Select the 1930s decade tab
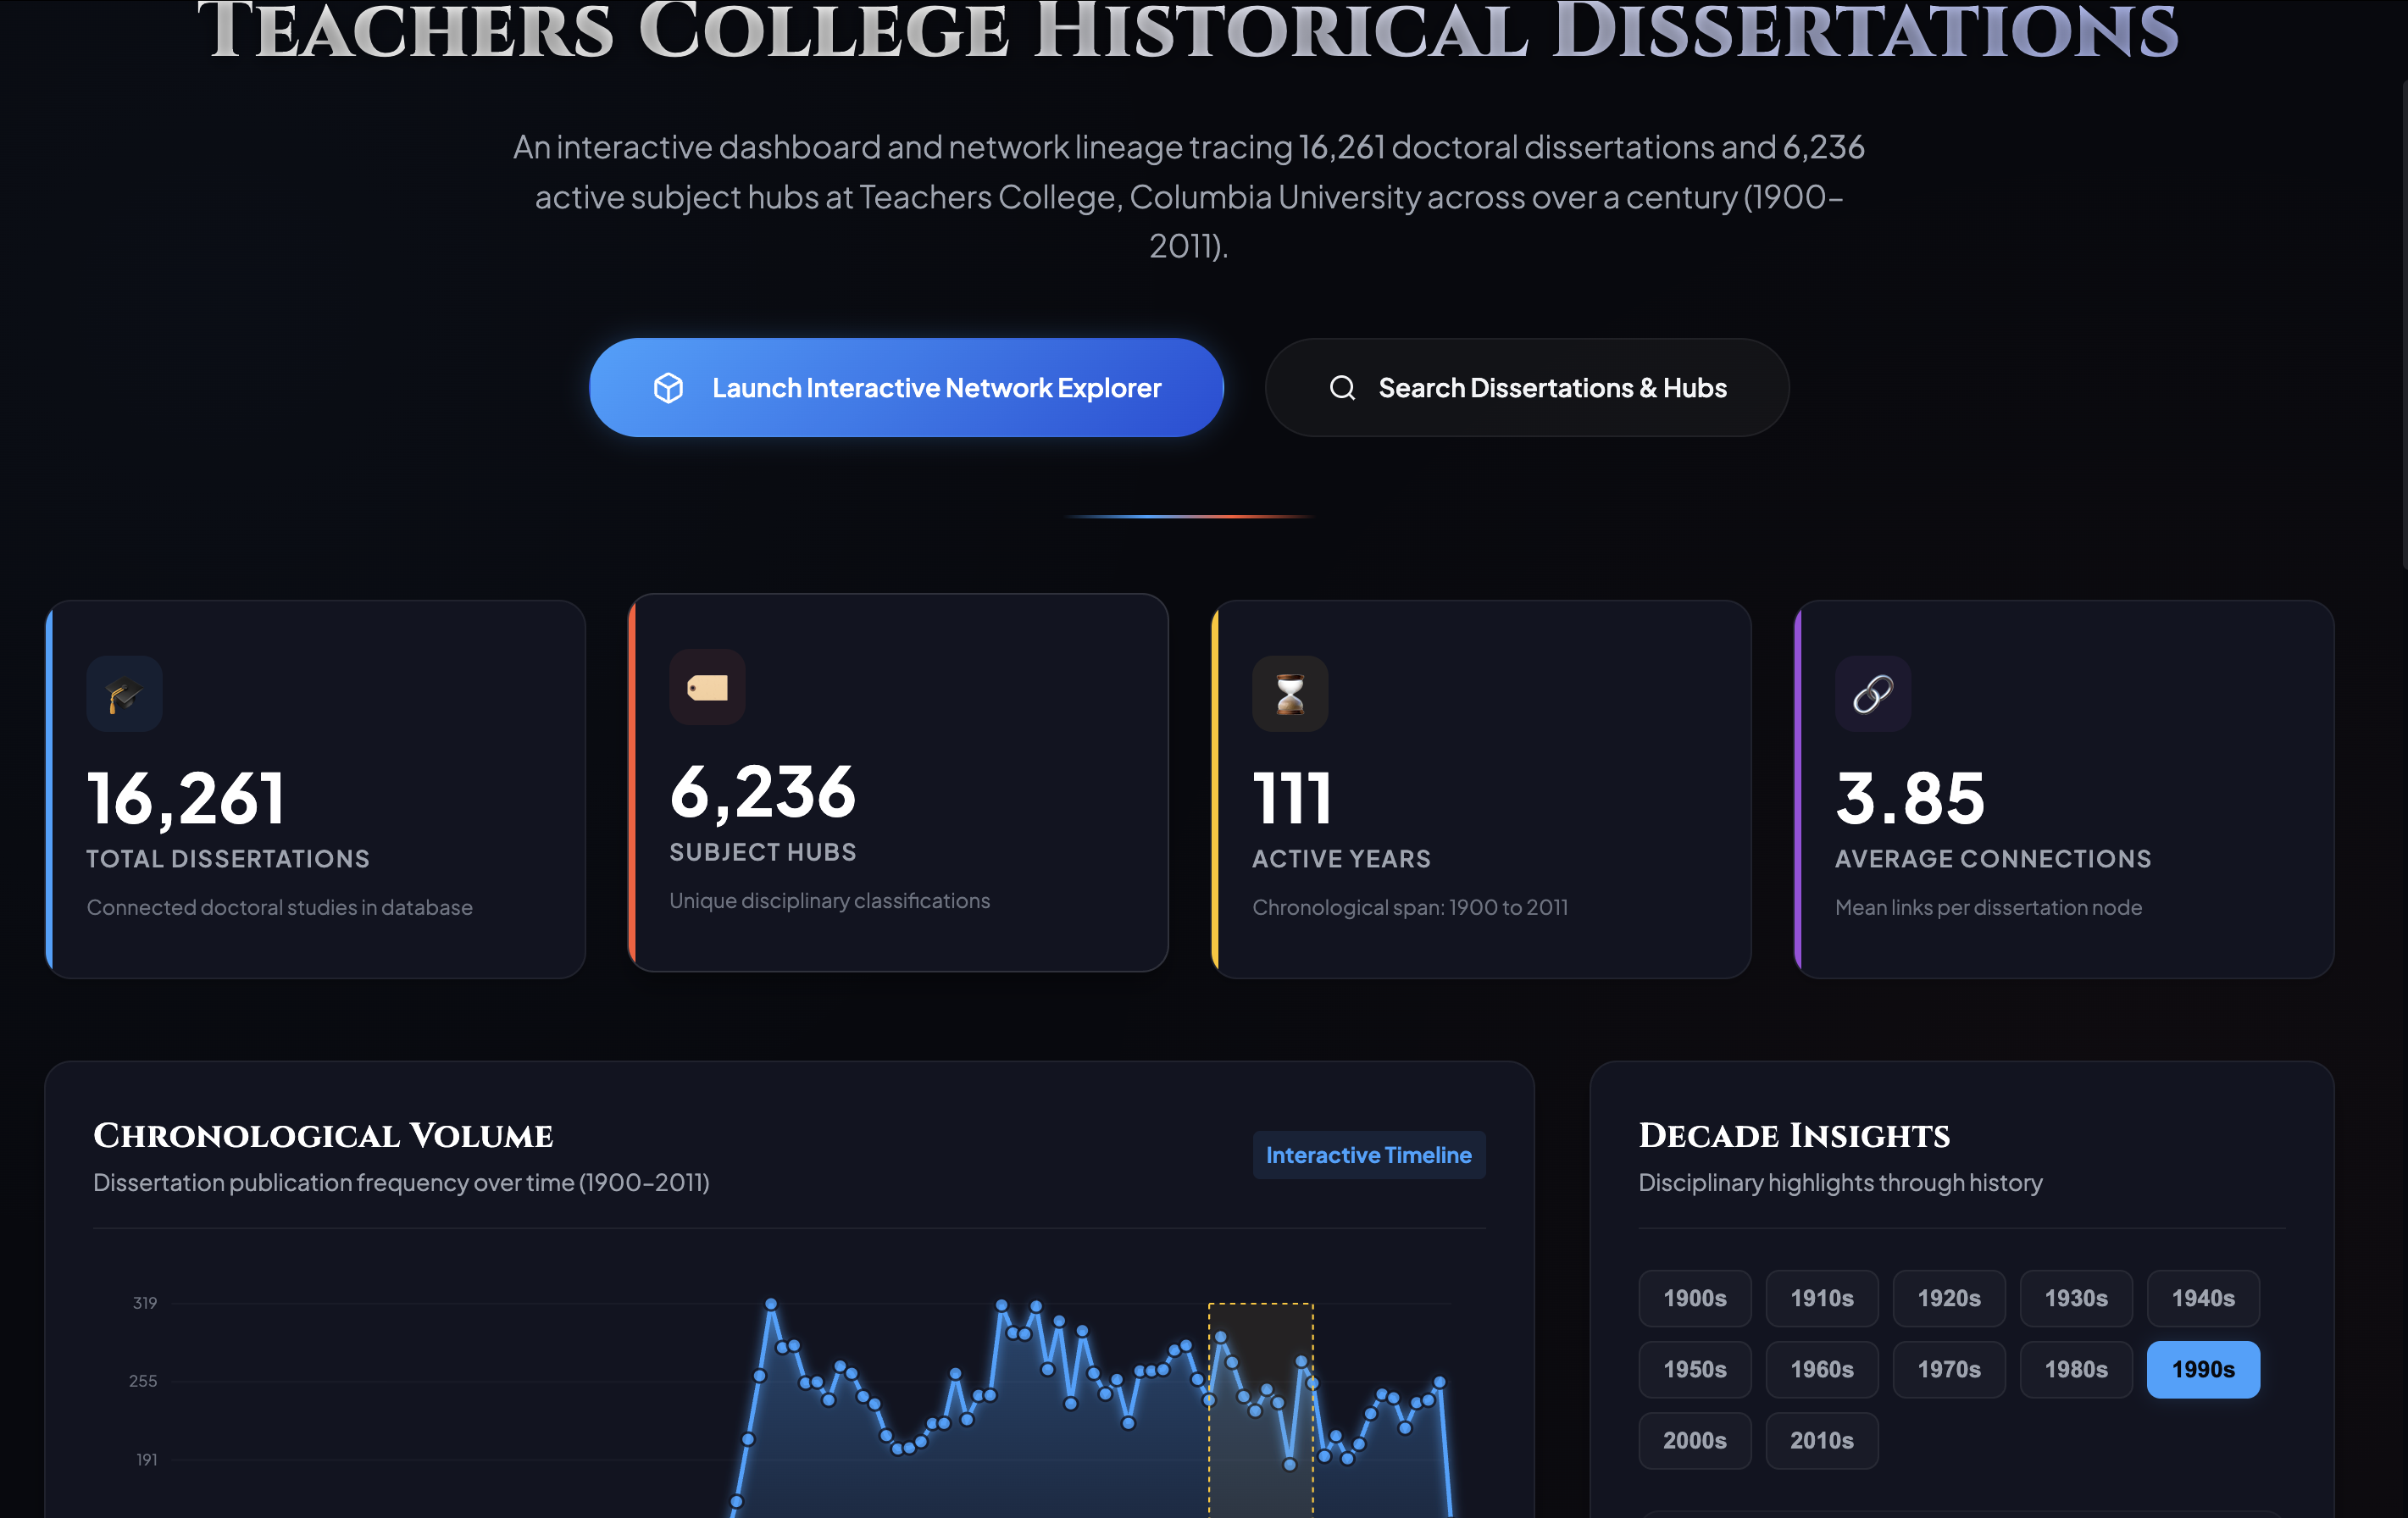2408x1518 pixels. (x=2076, y=1298)
